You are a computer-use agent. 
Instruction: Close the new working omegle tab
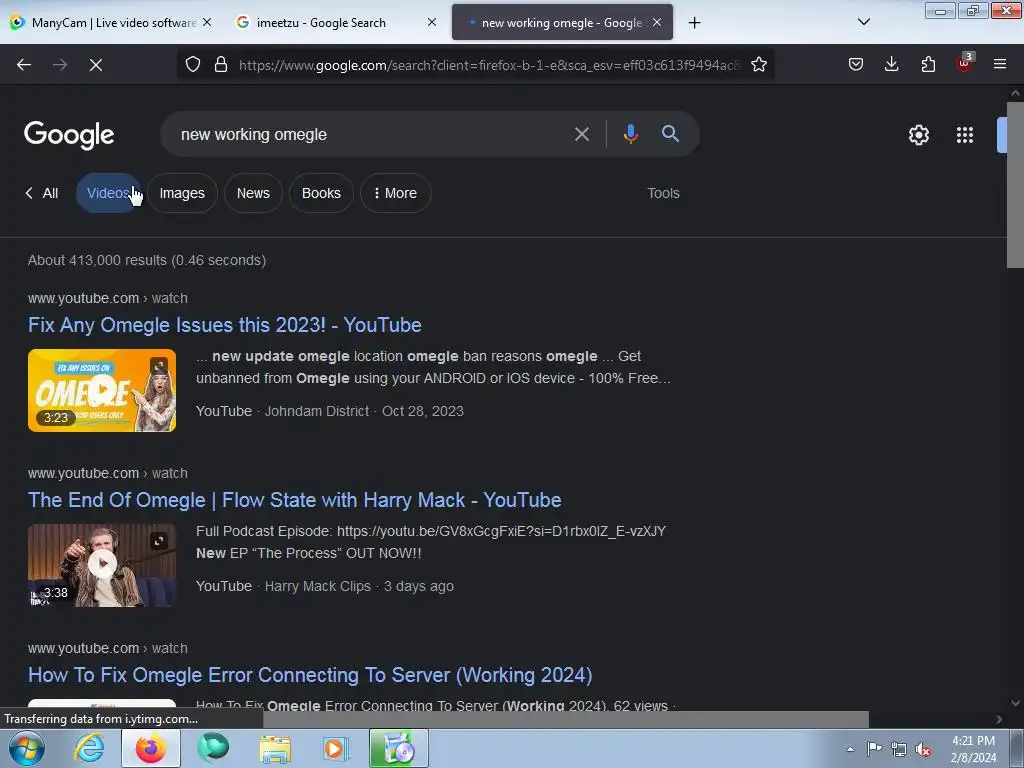tap(657, 23)
